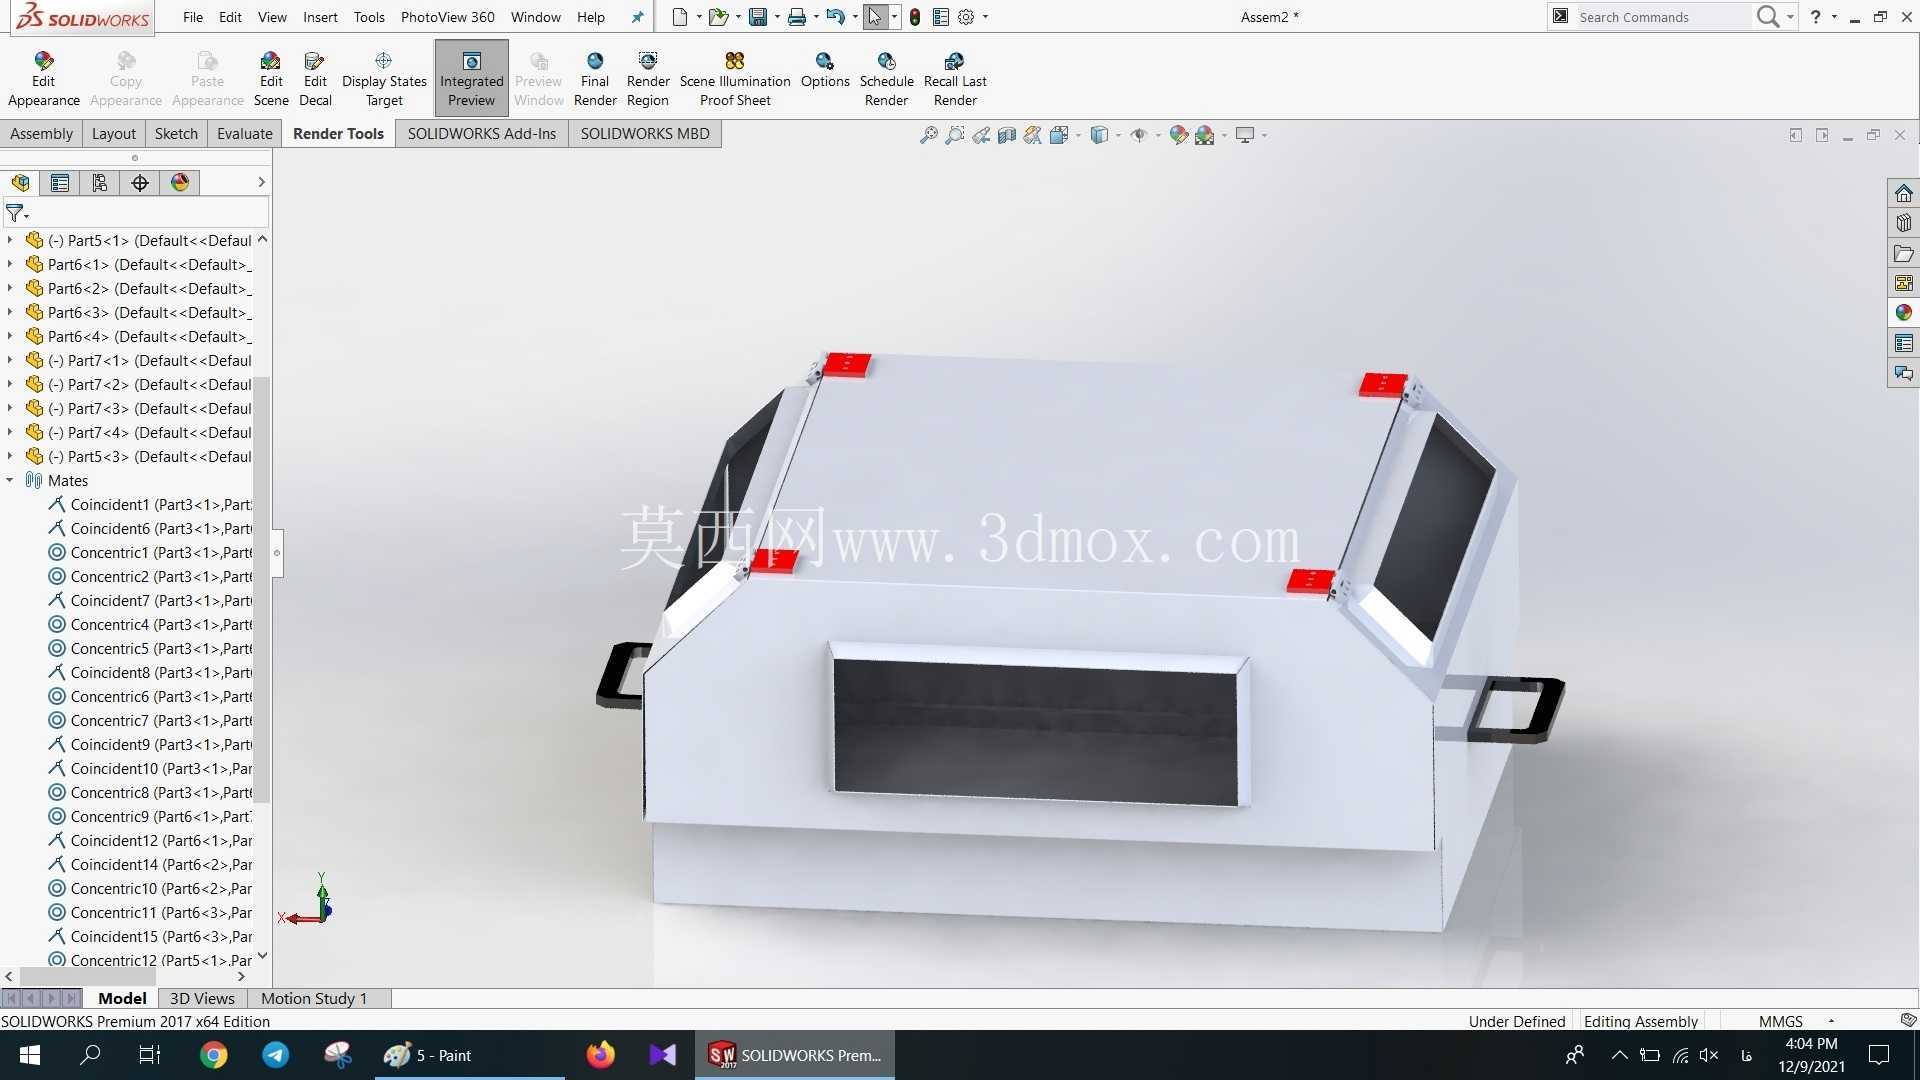This screenshot has height=1080, width=1920.
Task: Click Zoom to Area in view toolbar
Action: (955, 135)
